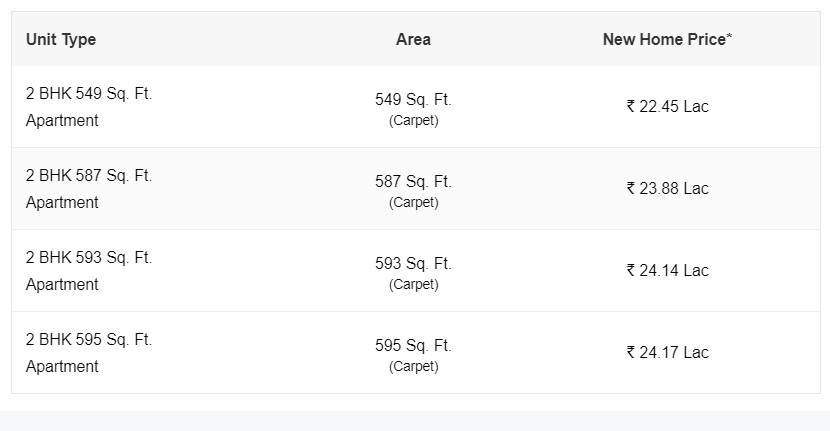
Task: Click the Carpet label under 549 Sq. Ft.
Action: (x=413, y=121)
